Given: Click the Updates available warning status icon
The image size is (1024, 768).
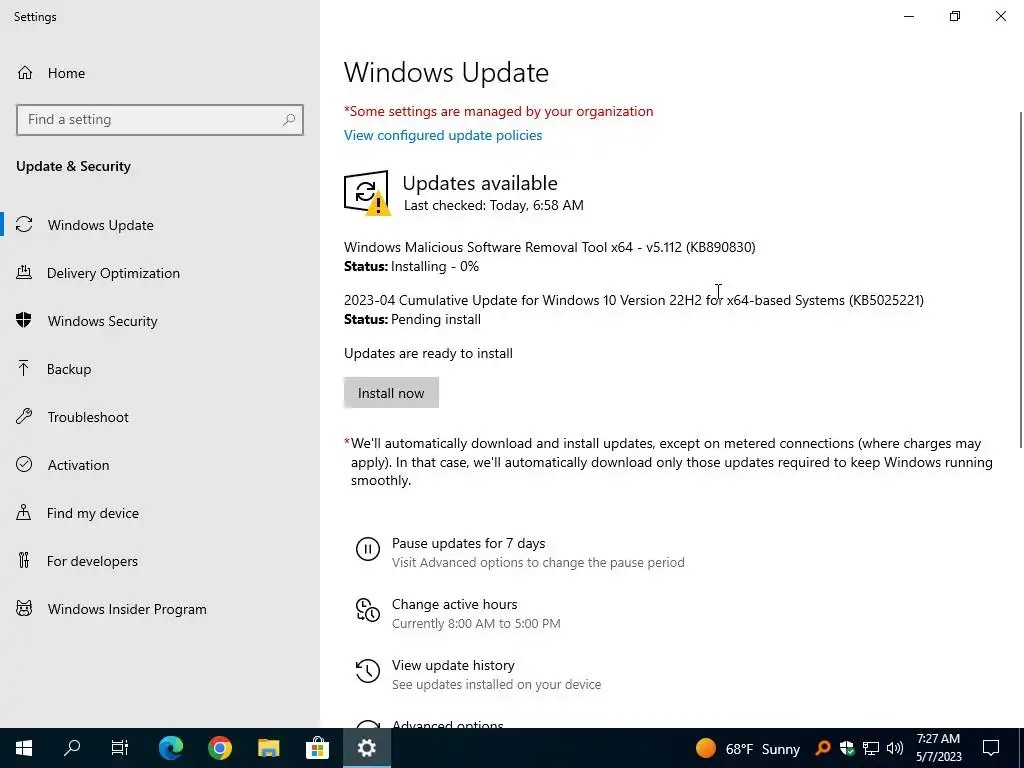Looking at the screenshot, I should click(367, 193).
